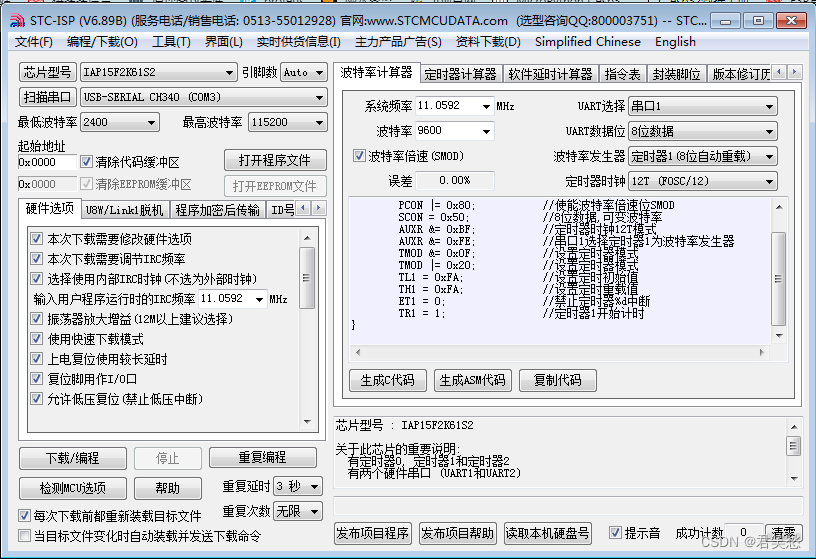Switch to the 定时器计算器 tab
The image size is (816, 559).
pos(460,74)
